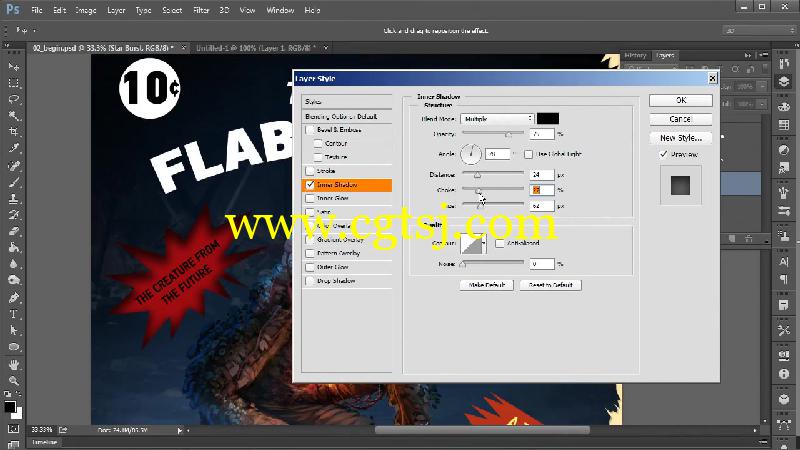
Task: Click the Size pixel input field
Action: [x=541, y=206]
